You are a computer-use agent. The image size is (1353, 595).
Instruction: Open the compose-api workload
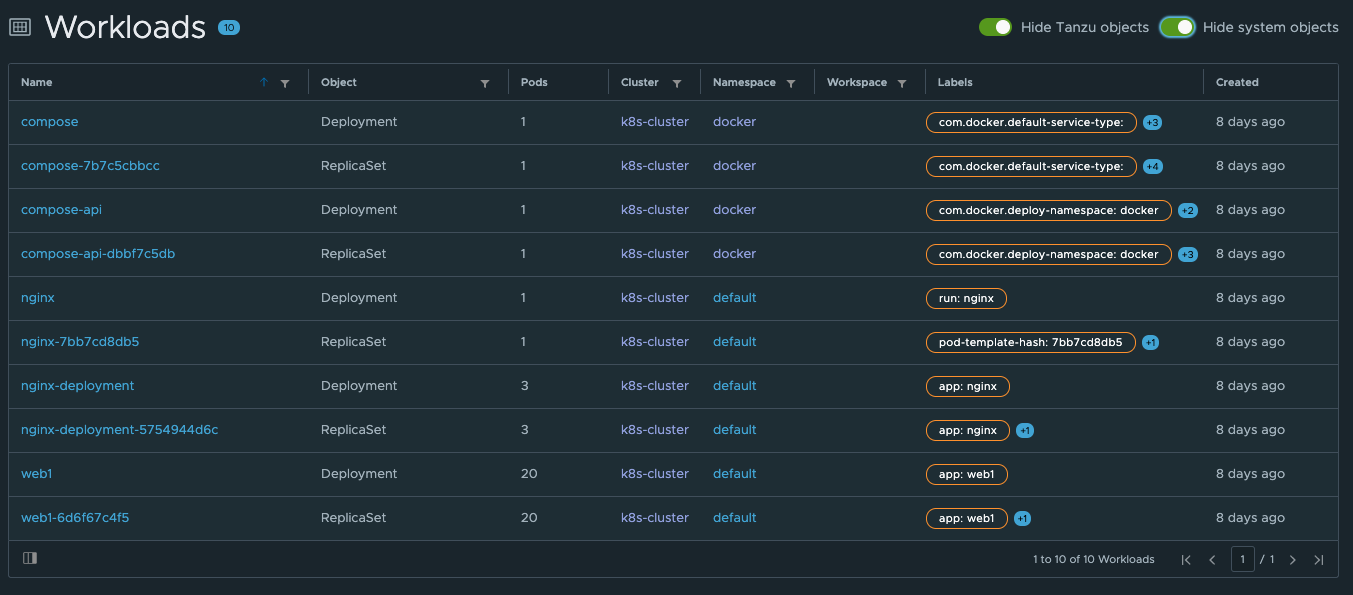[x=61, y=210]
